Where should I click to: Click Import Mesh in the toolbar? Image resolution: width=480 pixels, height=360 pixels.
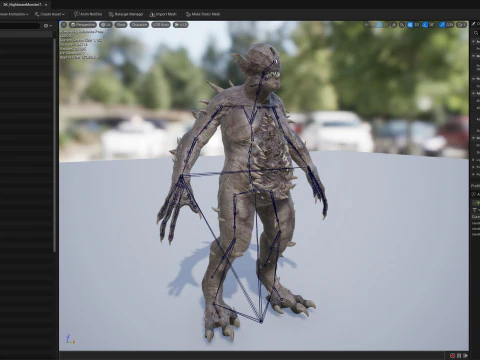coord(163,14)
